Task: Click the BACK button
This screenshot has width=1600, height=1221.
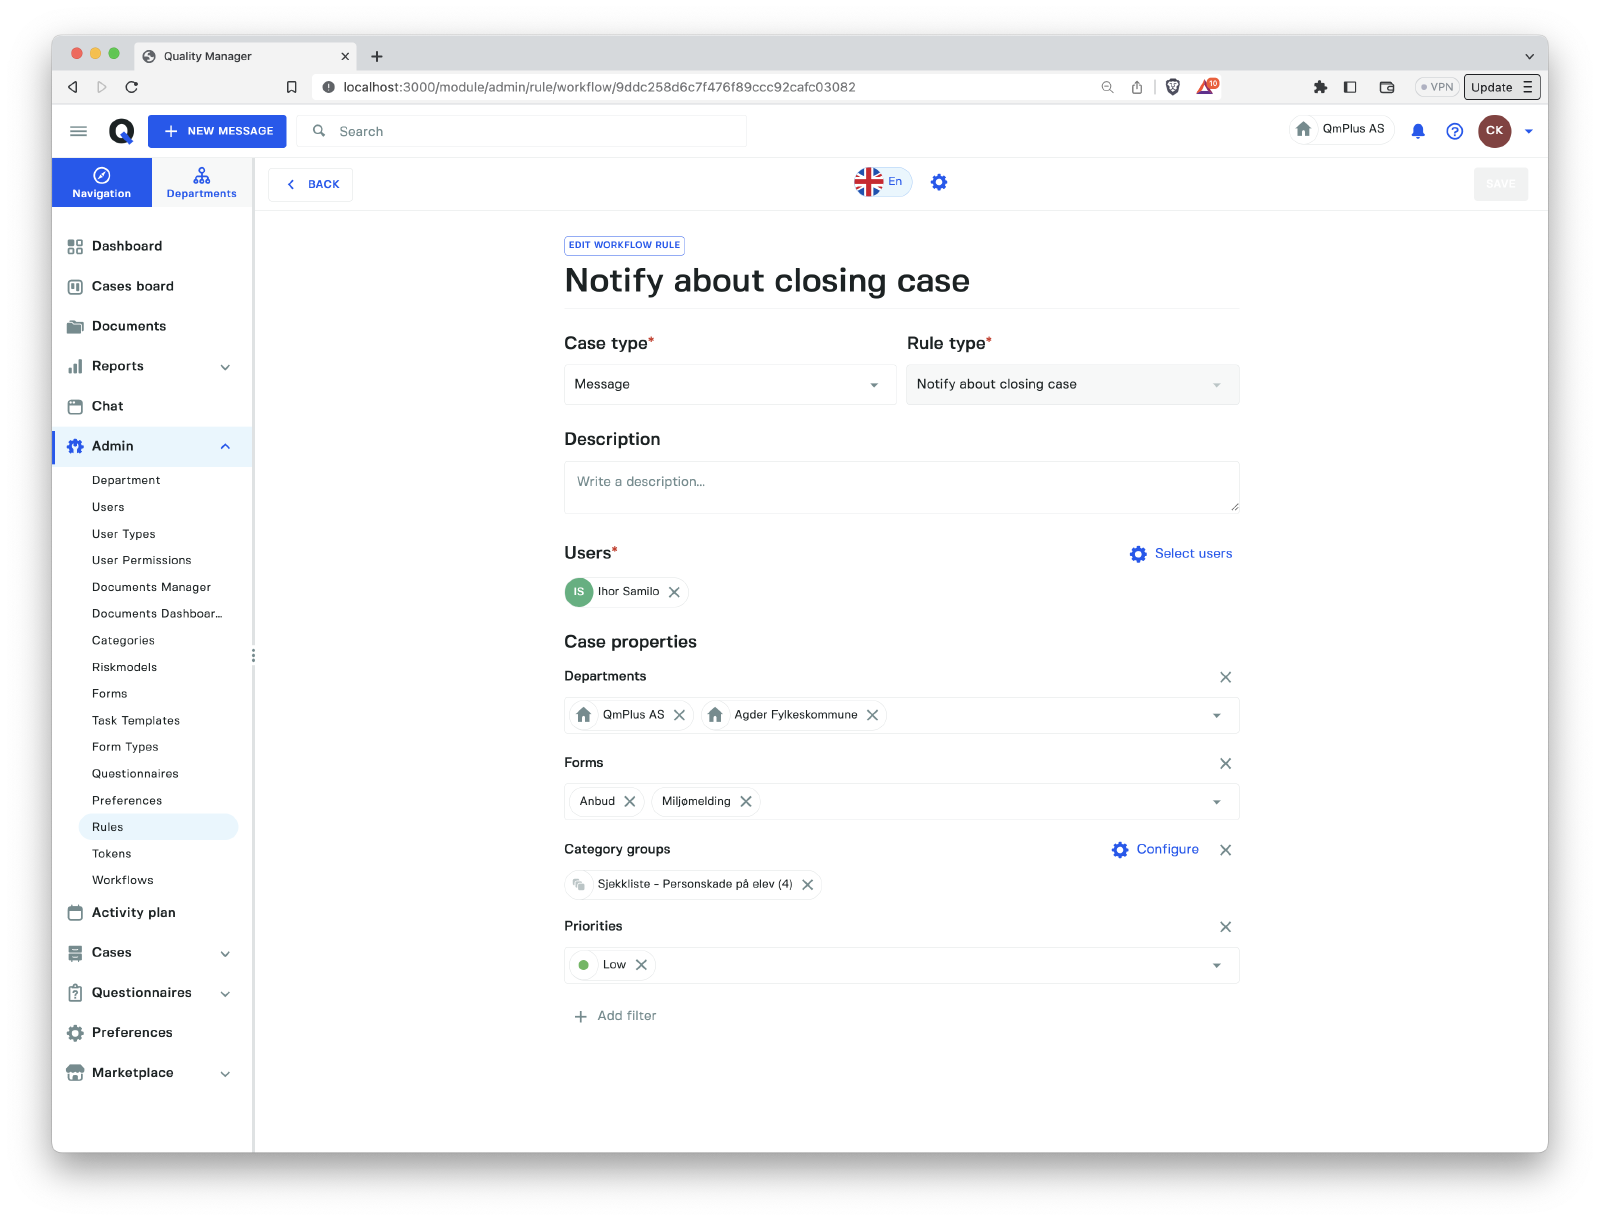Action: click(x=311, y=184)
